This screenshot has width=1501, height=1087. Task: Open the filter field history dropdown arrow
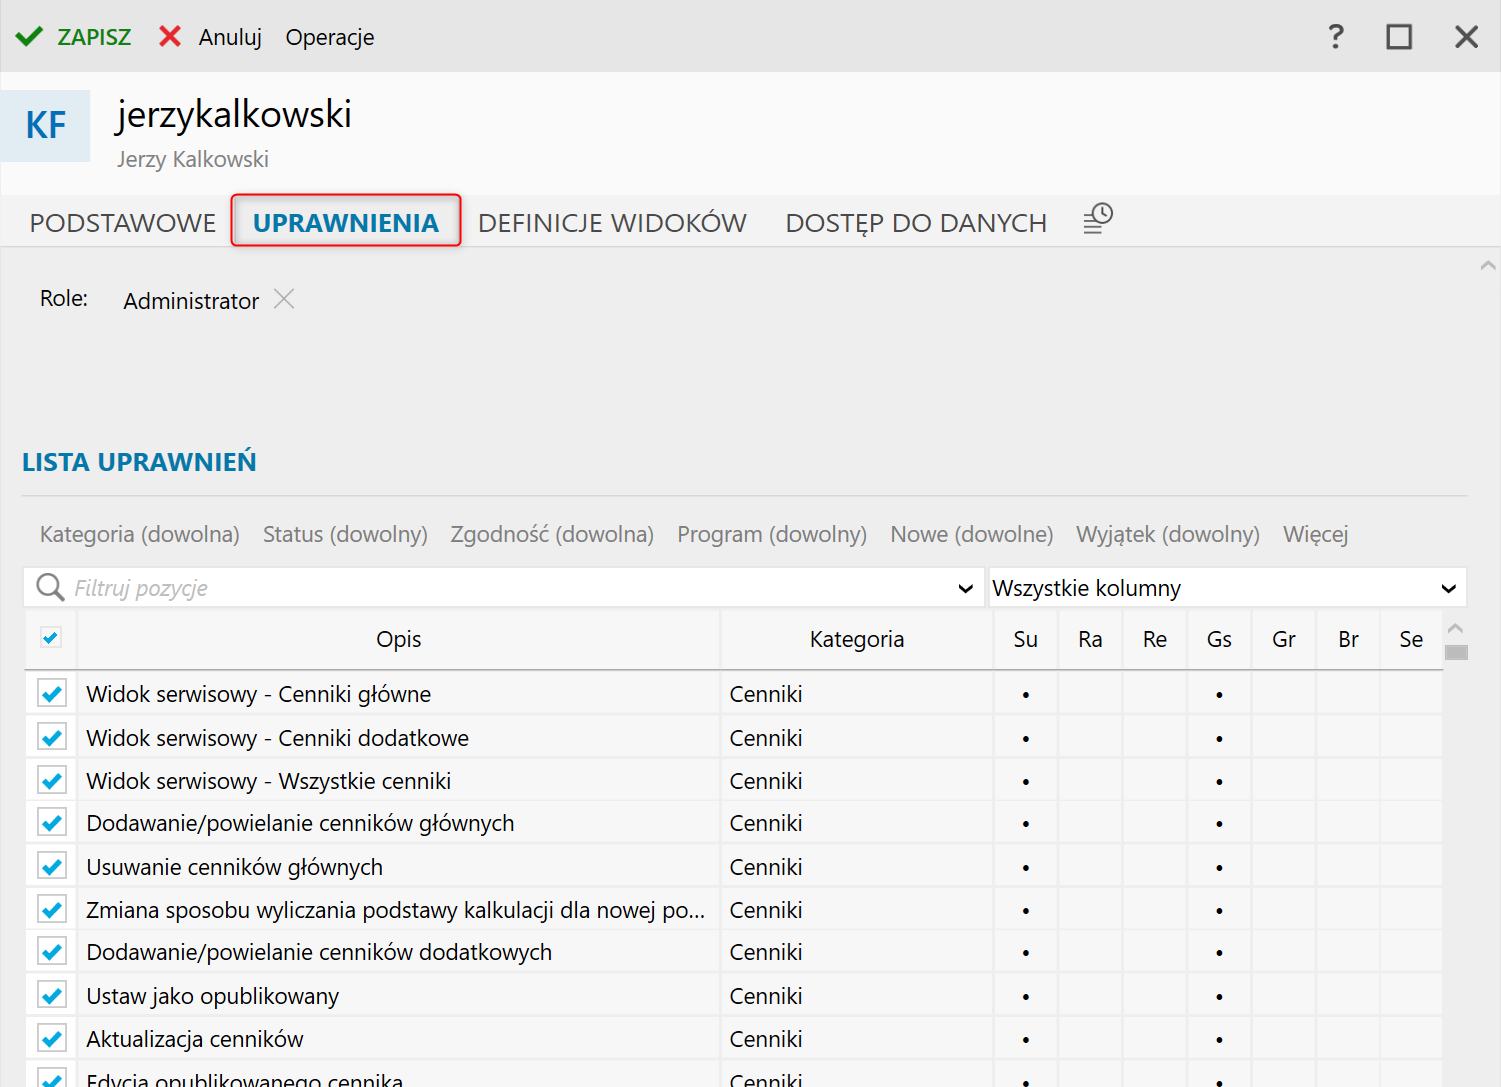click(965, 588)
